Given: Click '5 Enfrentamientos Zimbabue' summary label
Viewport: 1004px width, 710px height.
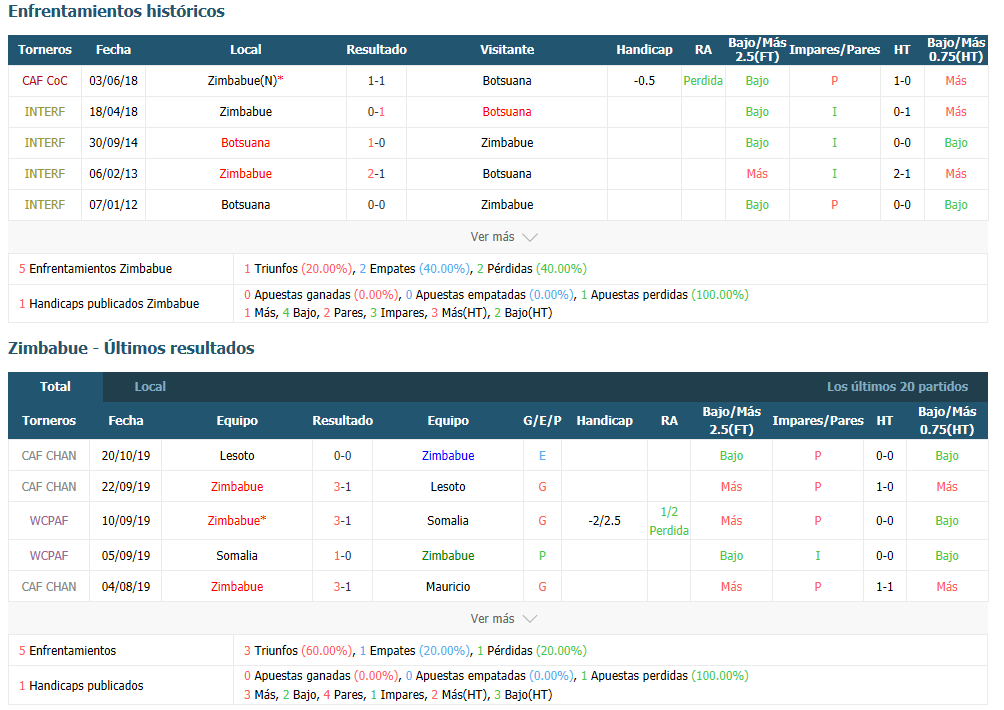Looking at the screenshot, I should pyautogui.click(x=95, y=269).
